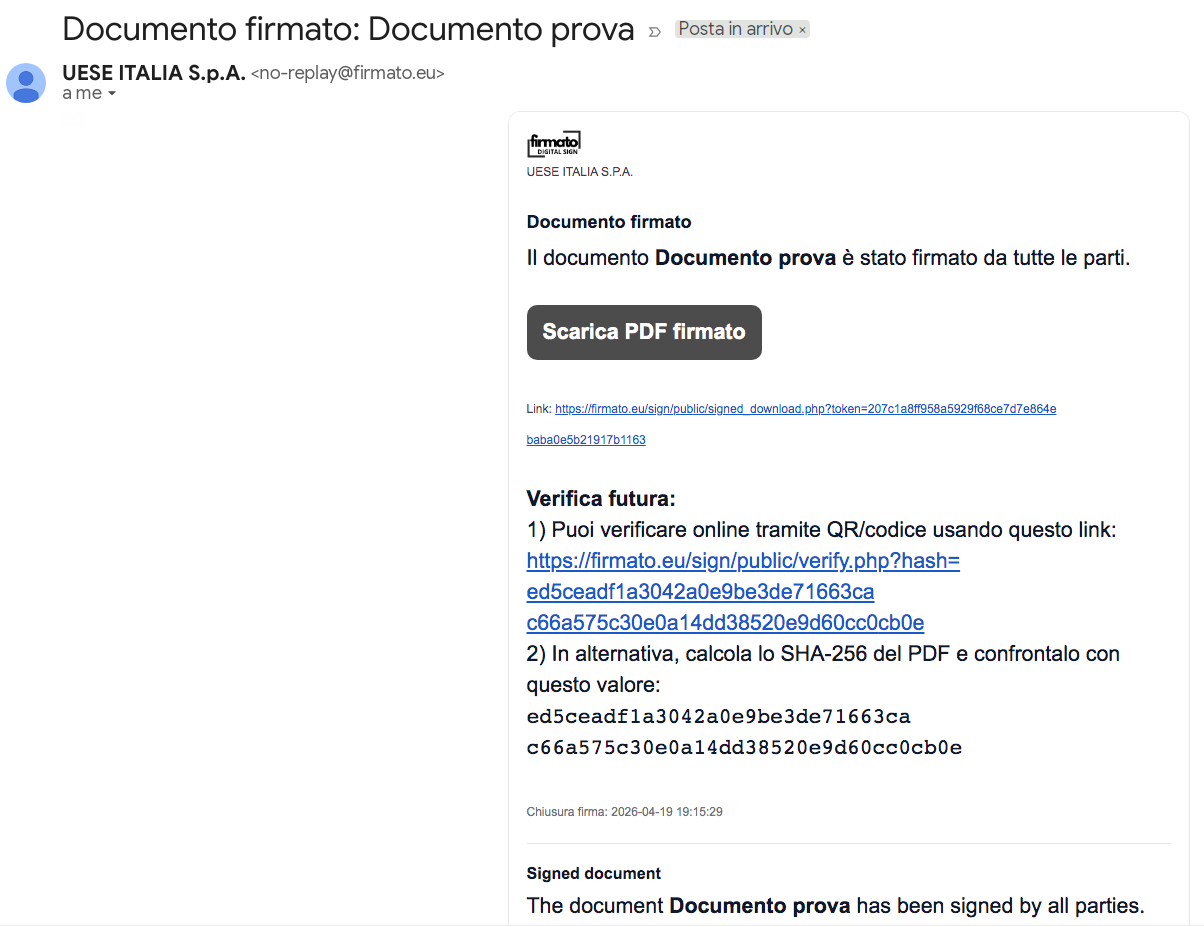Click the 'a me' recipient text

[x=81, y=94]
